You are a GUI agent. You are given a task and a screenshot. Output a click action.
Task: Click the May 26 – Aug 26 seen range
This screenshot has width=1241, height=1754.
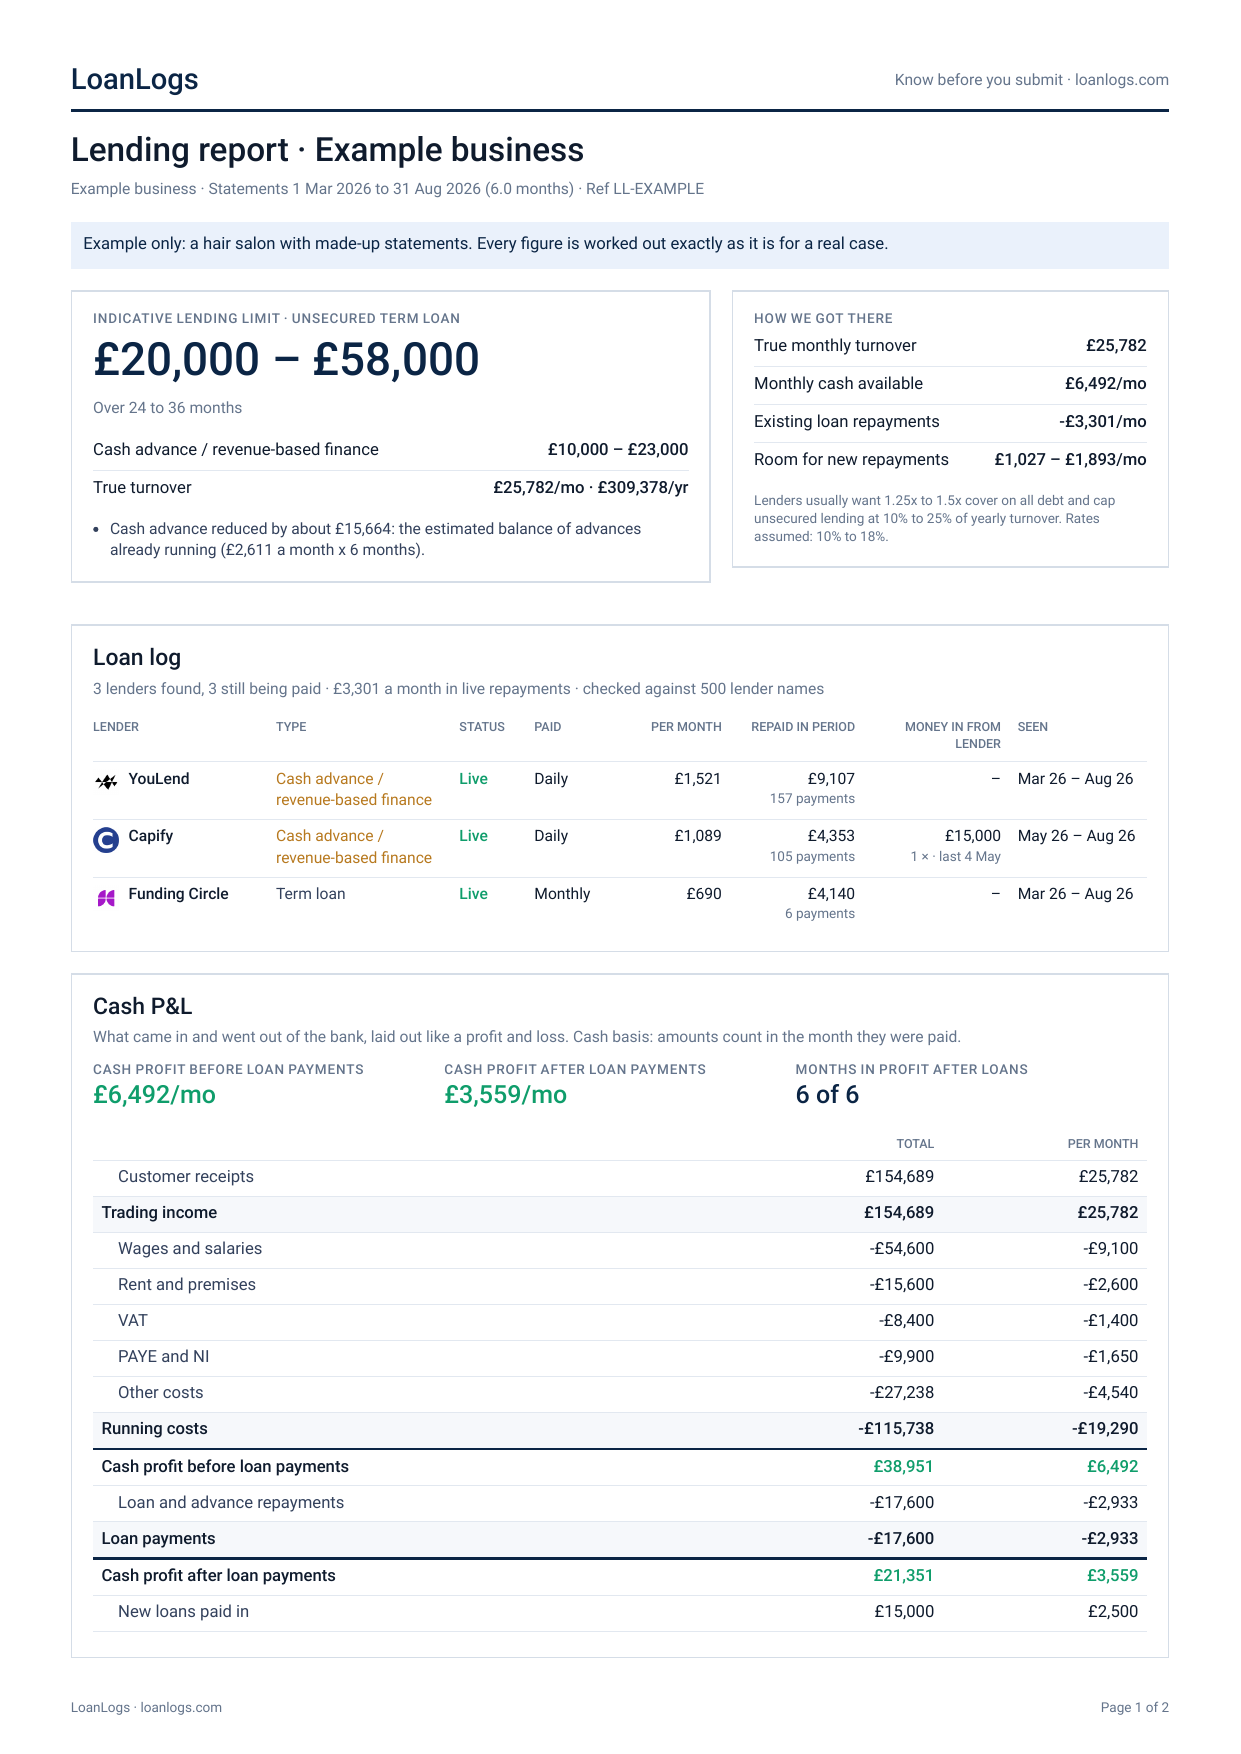pos(1076,836)
